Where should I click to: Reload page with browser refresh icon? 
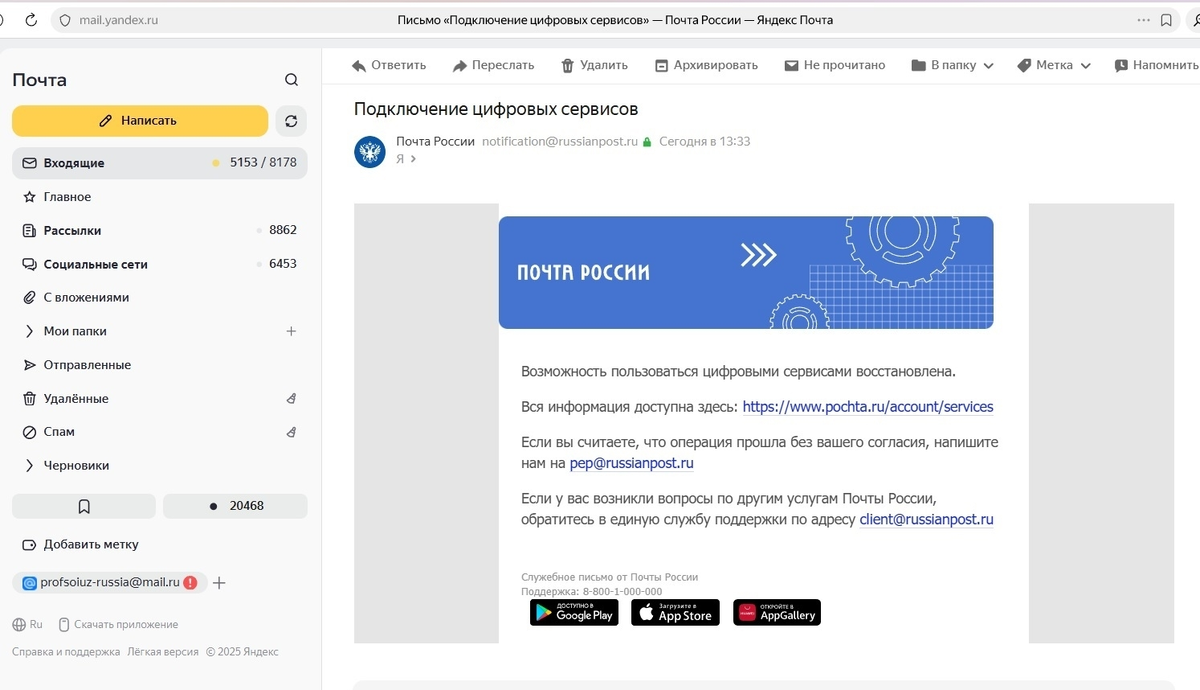[x=31, y=20]
